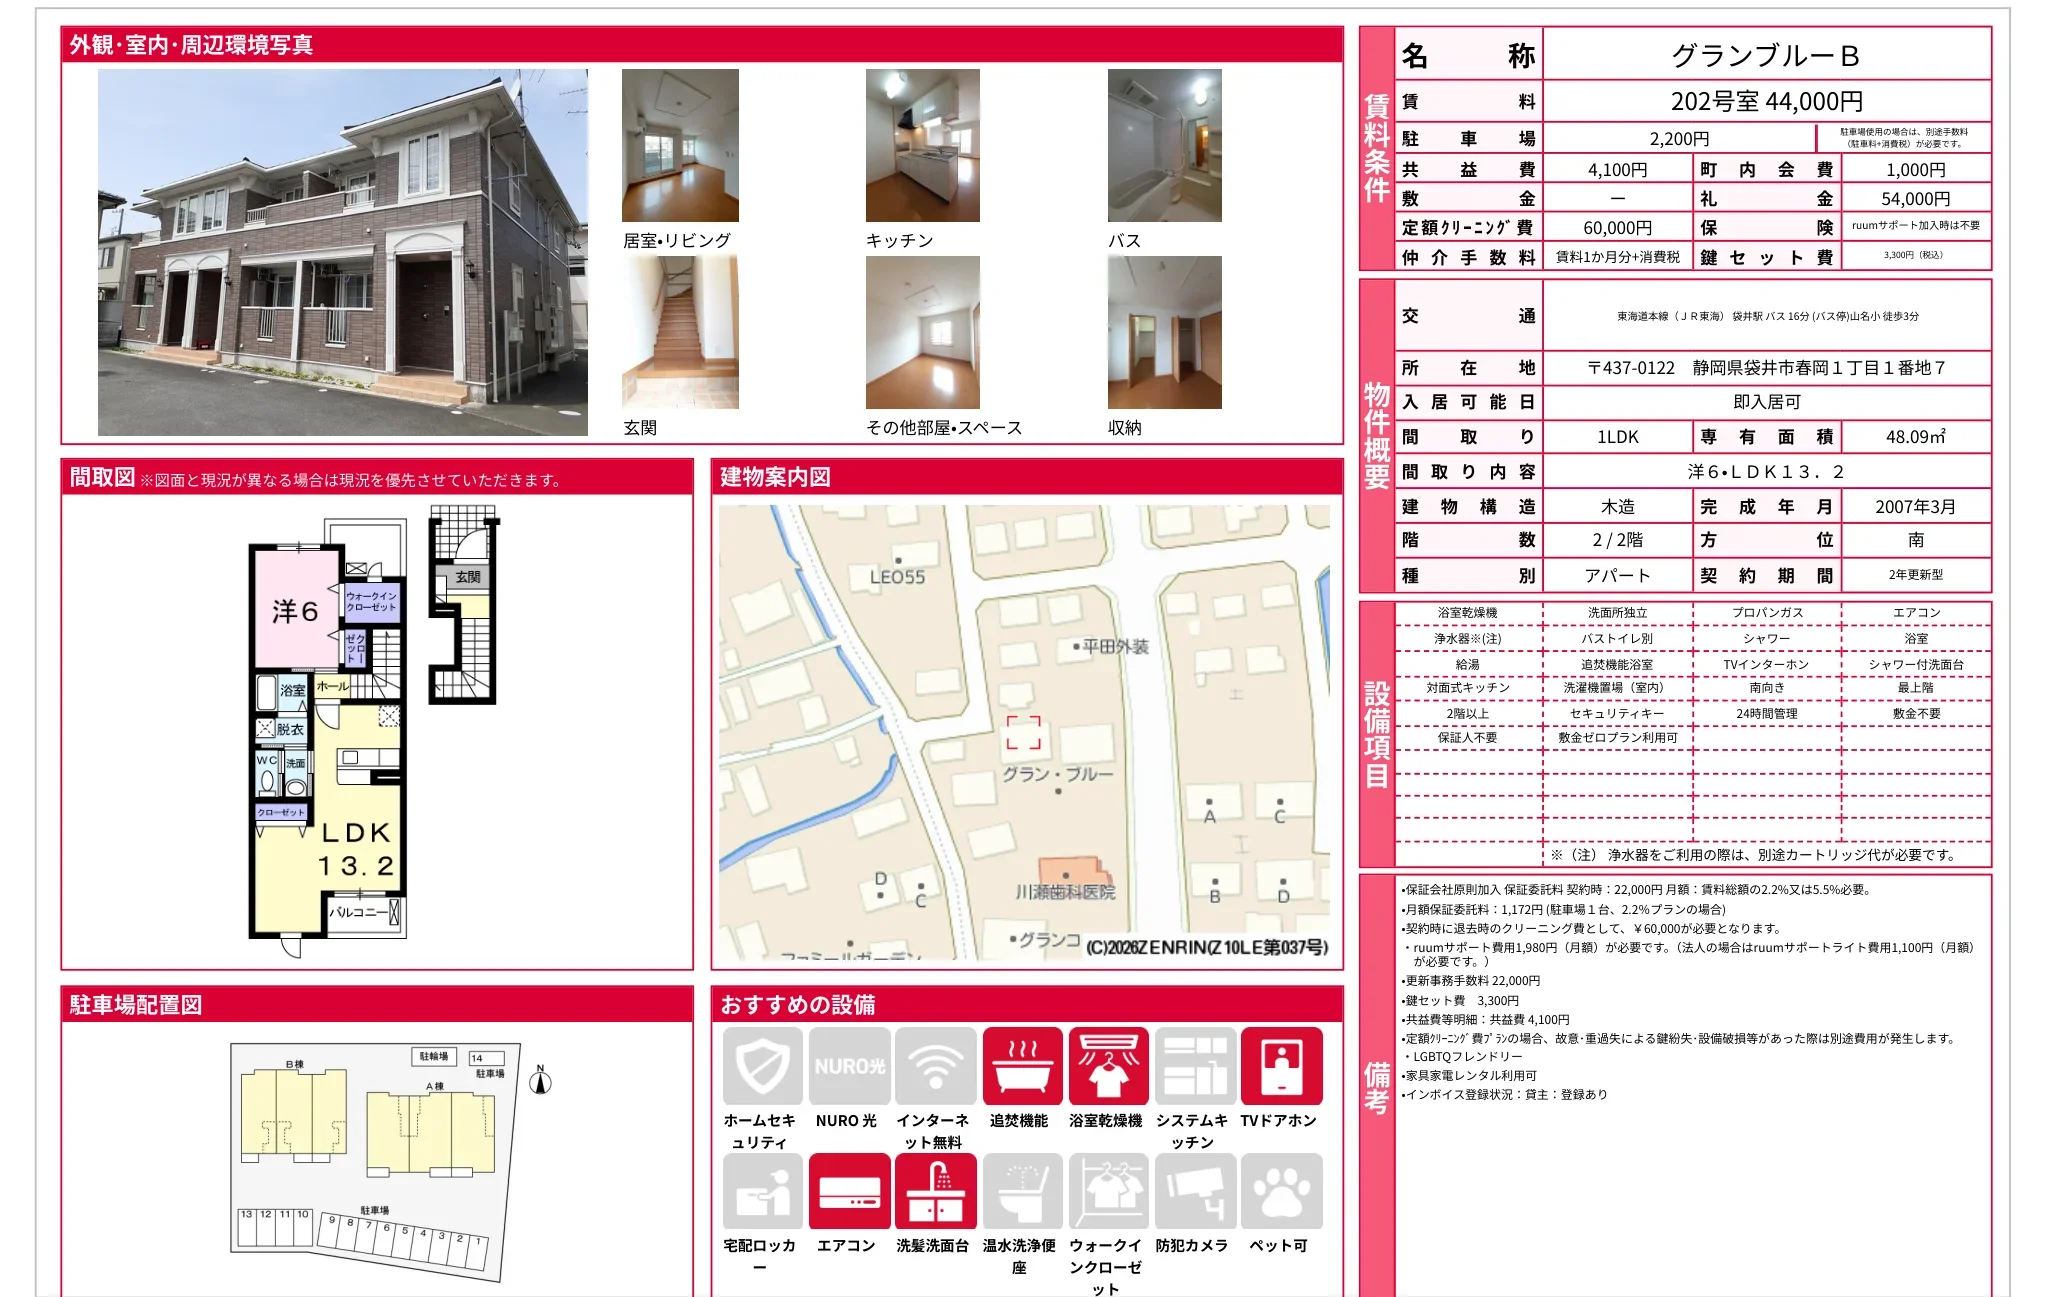The image size is (2056, 1297).
Task: Open the その他部屋・スペース photo
Action: point(923,332)
